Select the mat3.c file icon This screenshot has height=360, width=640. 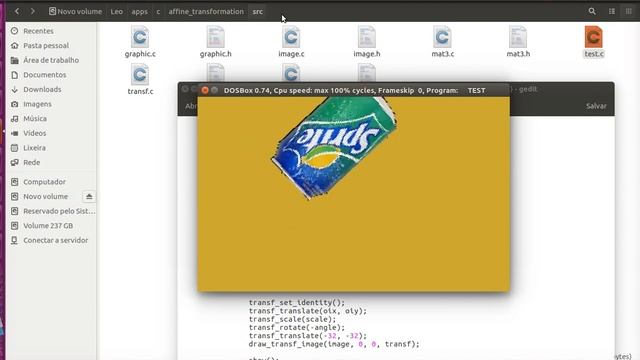pyautogui.click(x=442, y=42)
